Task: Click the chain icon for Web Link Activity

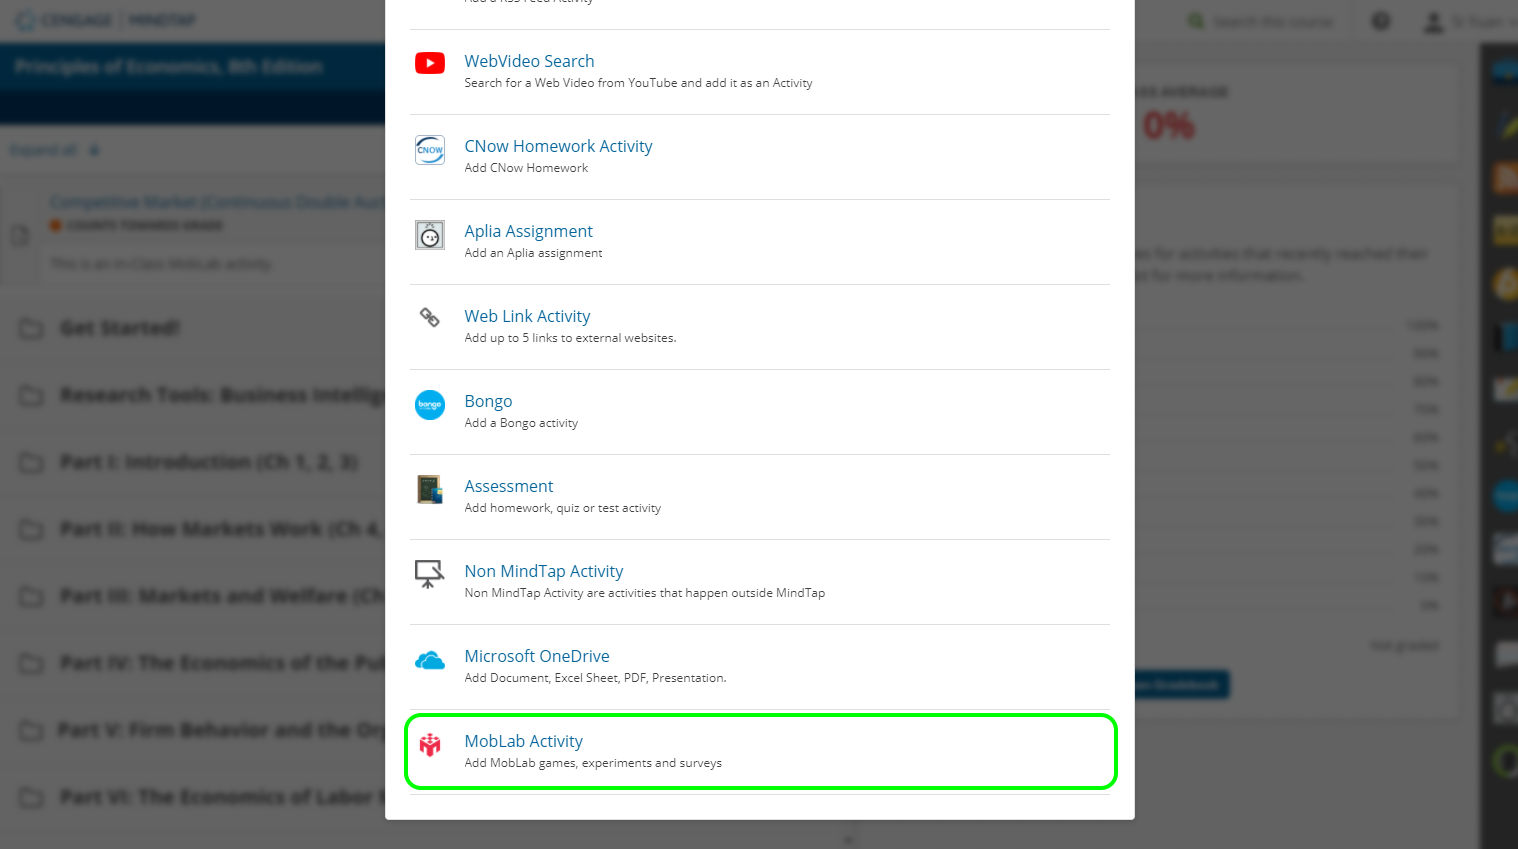Action: [x=430, y=318]
